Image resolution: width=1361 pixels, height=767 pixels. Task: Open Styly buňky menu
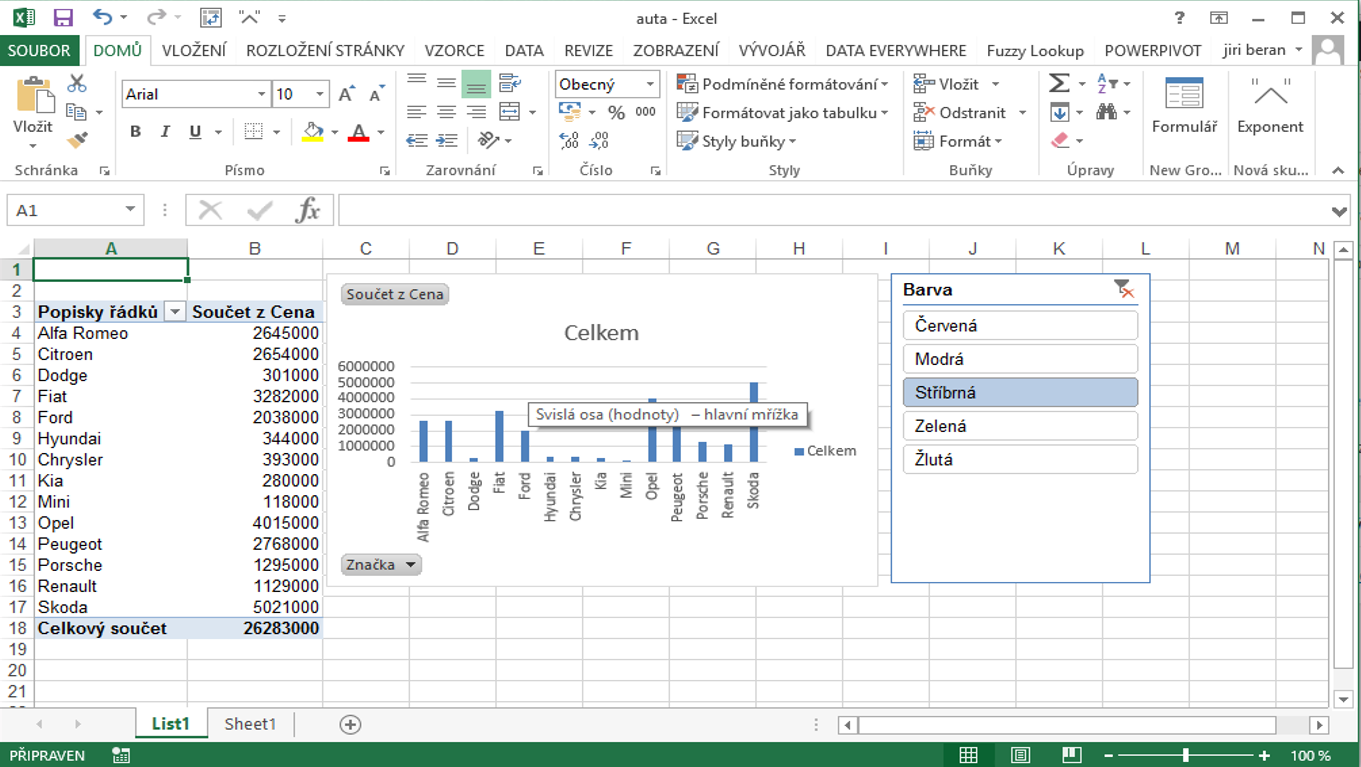click(x=737, y=141)
